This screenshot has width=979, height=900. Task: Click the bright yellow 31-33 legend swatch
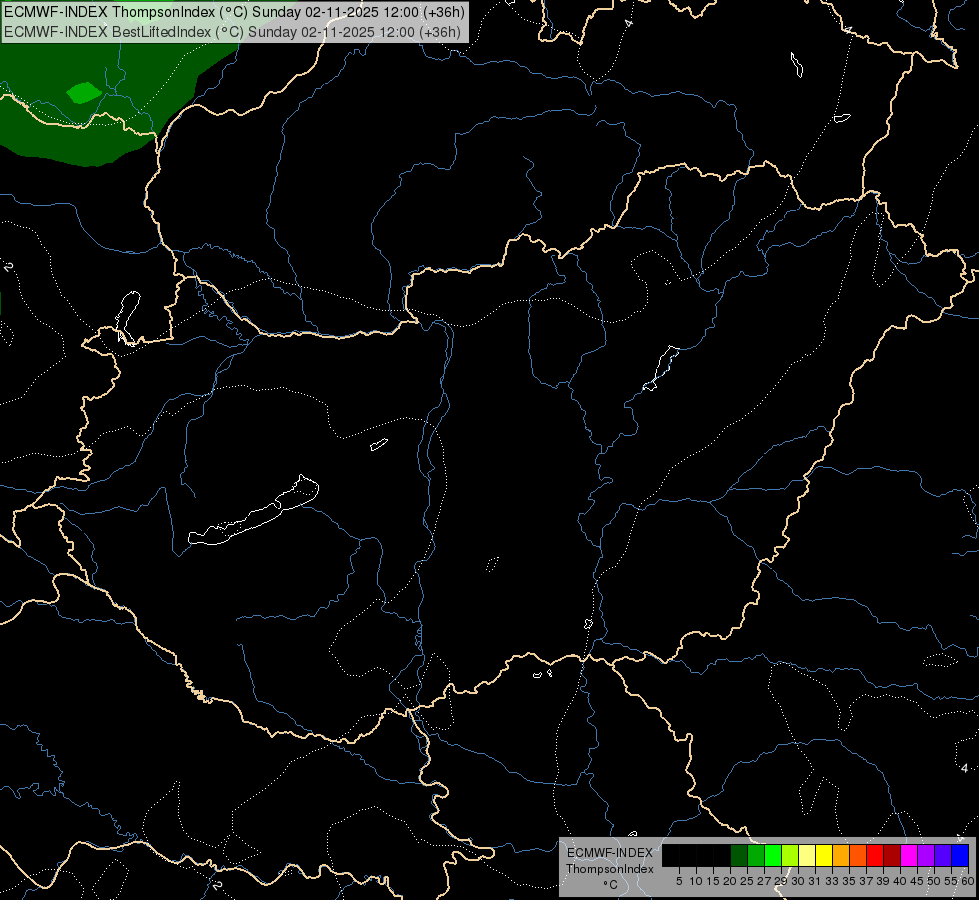(x=824, y=855)
